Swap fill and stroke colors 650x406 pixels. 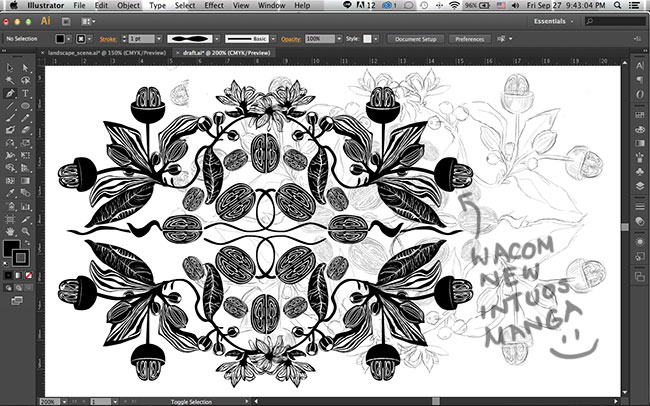(x=27, y=243)
